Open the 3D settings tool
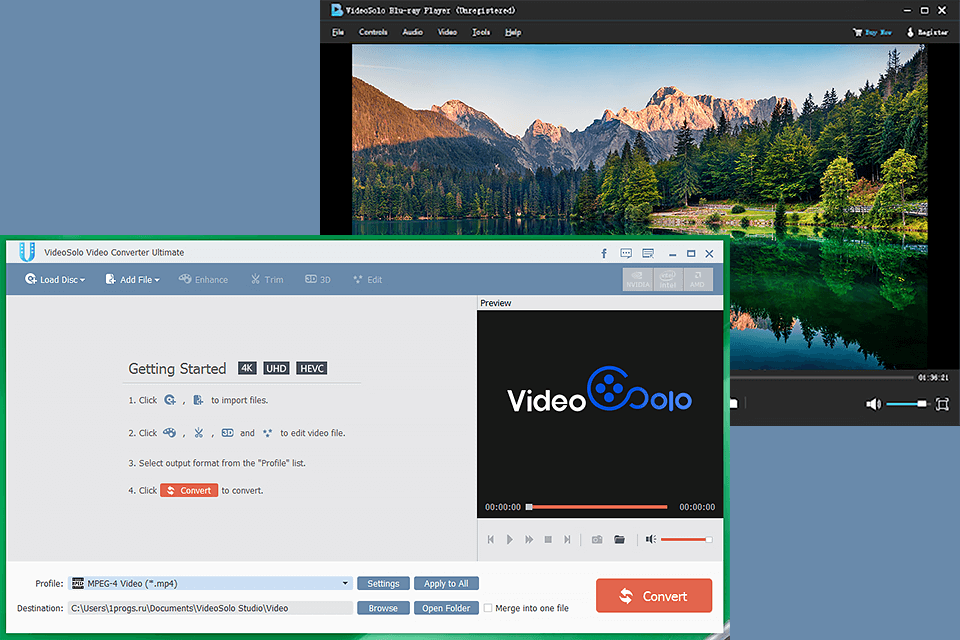The height and width of the screenshot is (640, 960). [x=318, y=279]
